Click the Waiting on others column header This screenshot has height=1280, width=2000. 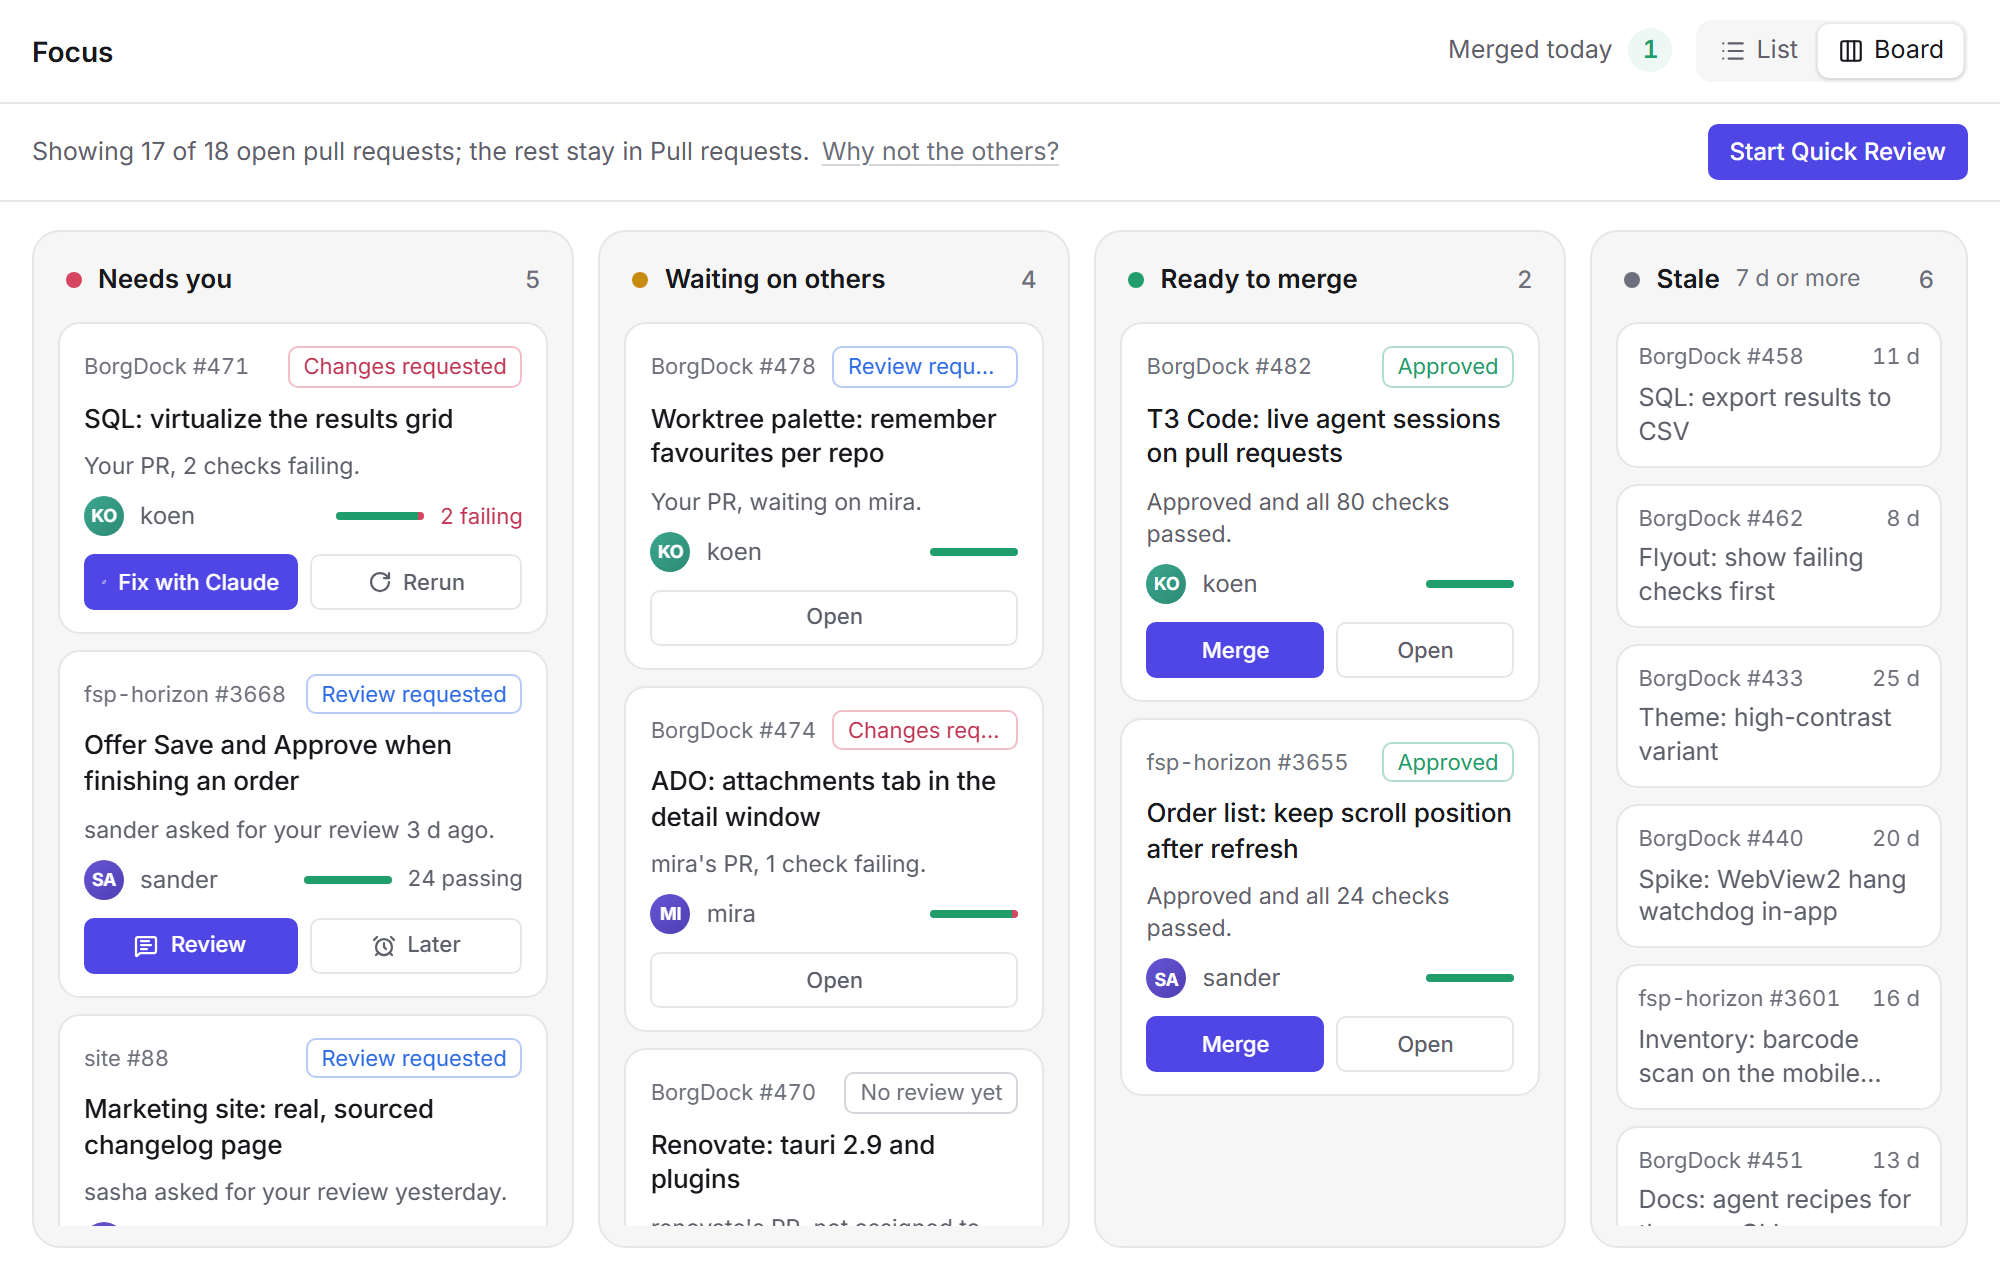click(834, 279)
